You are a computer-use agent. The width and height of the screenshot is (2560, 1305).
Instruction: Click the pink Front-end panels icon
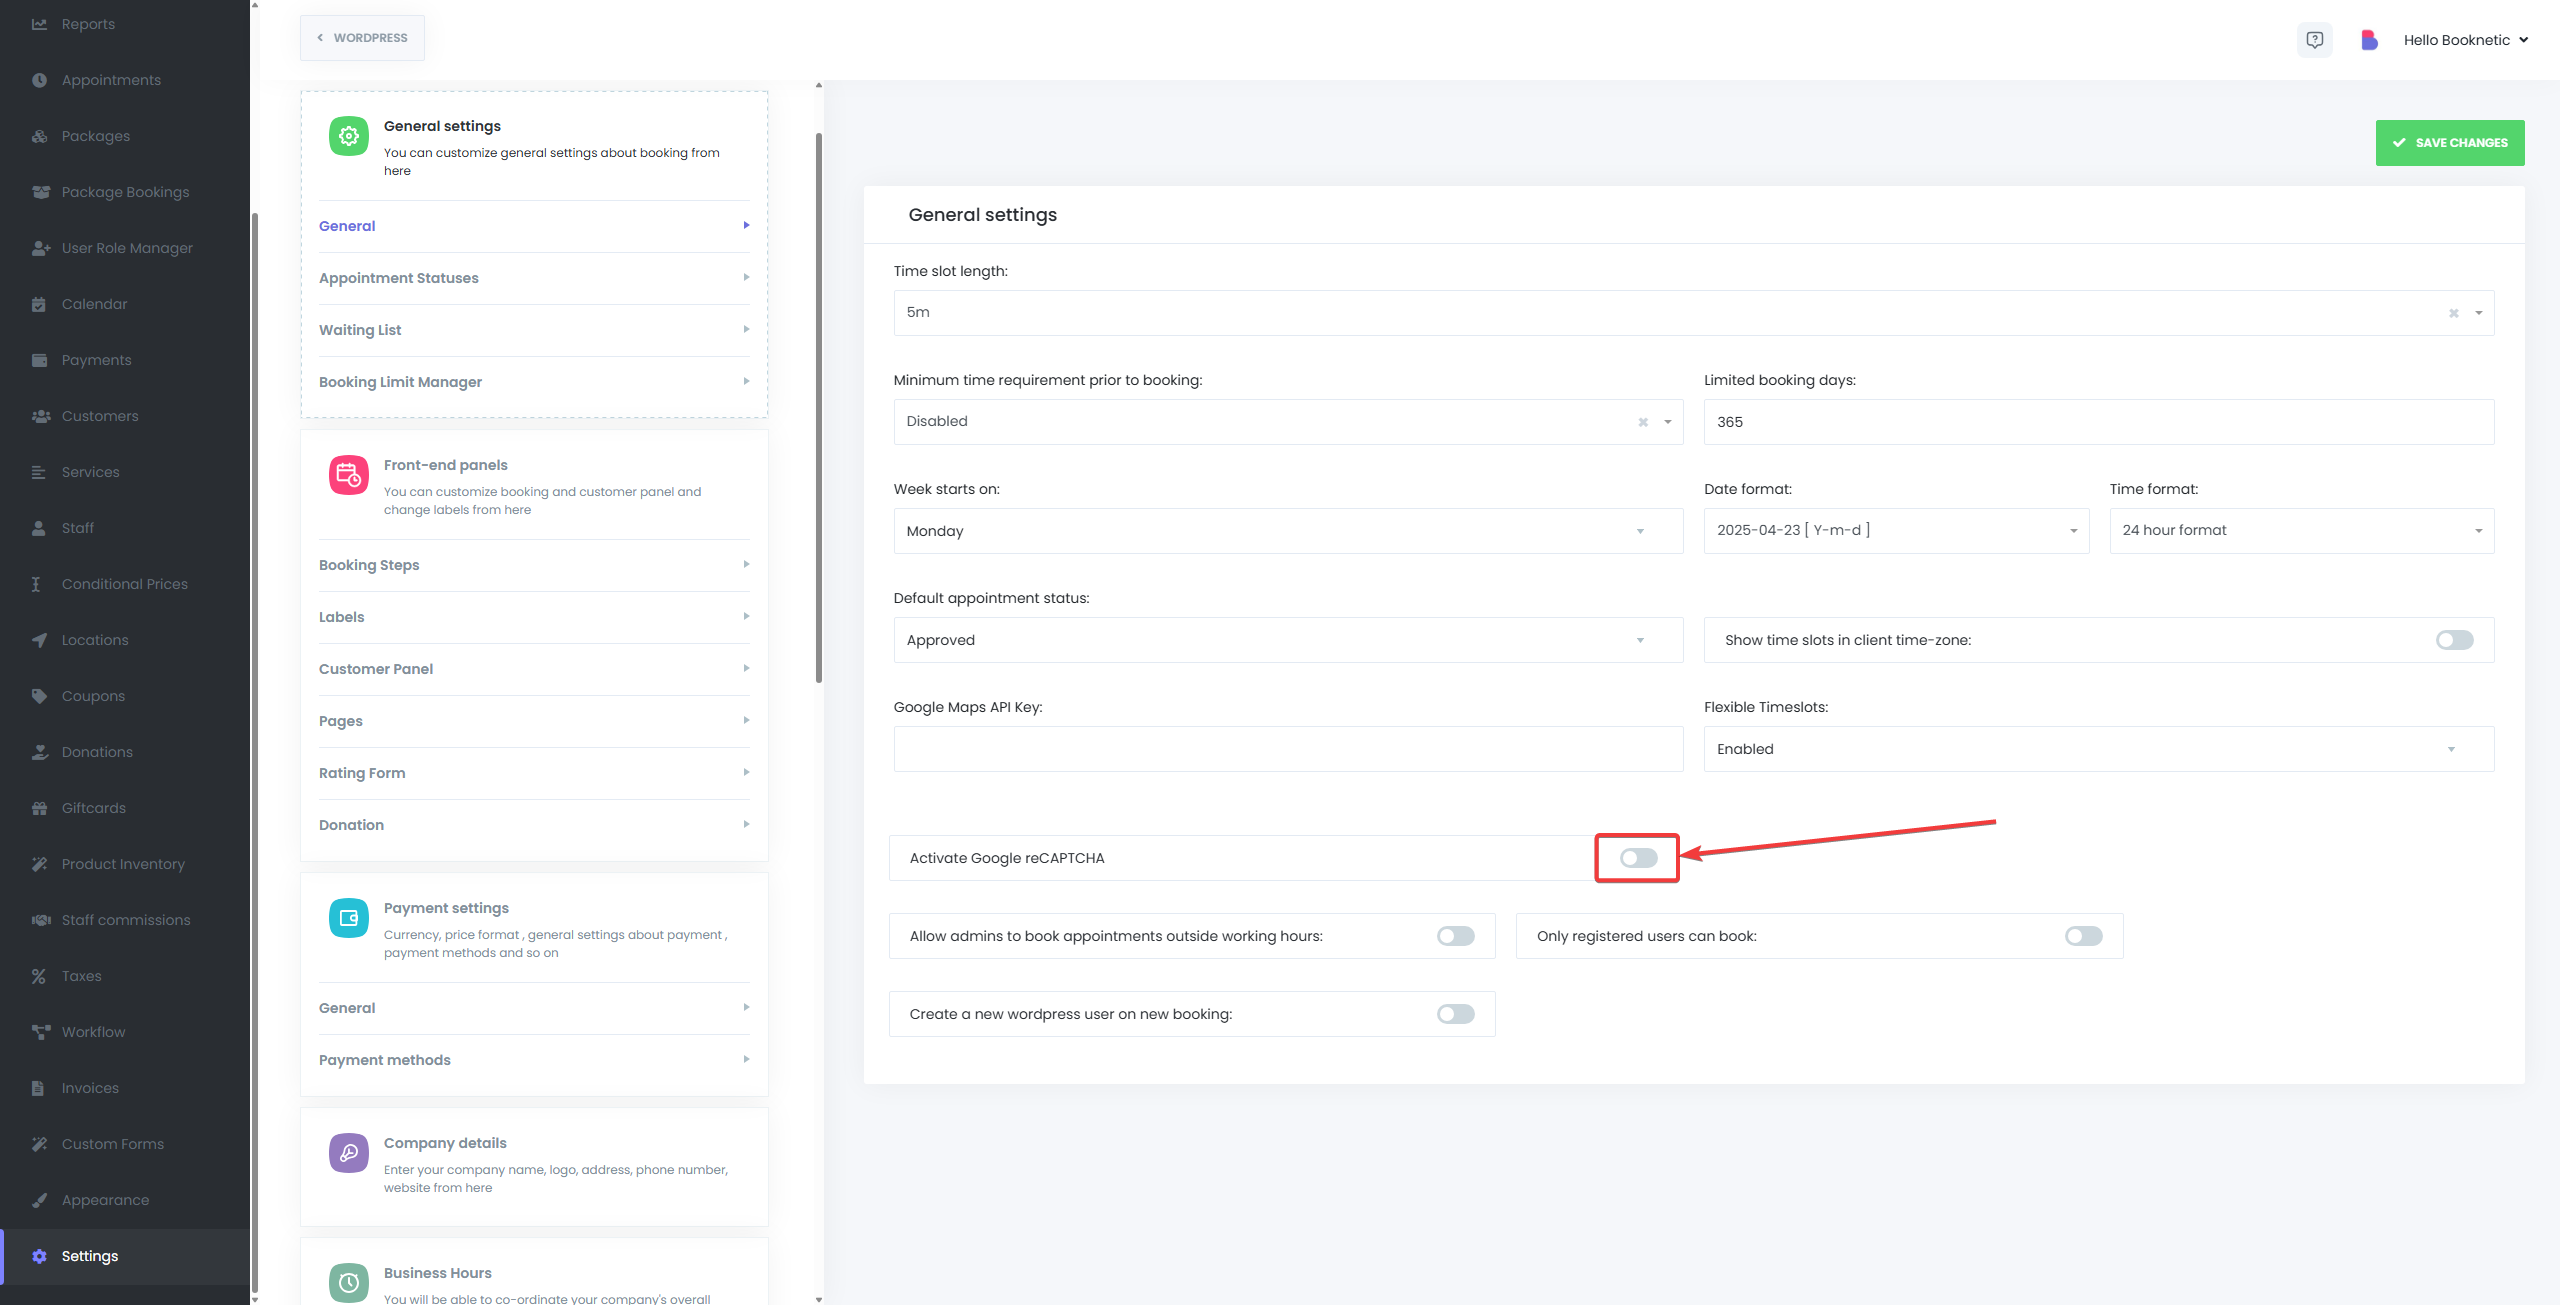tap(348, 475)
